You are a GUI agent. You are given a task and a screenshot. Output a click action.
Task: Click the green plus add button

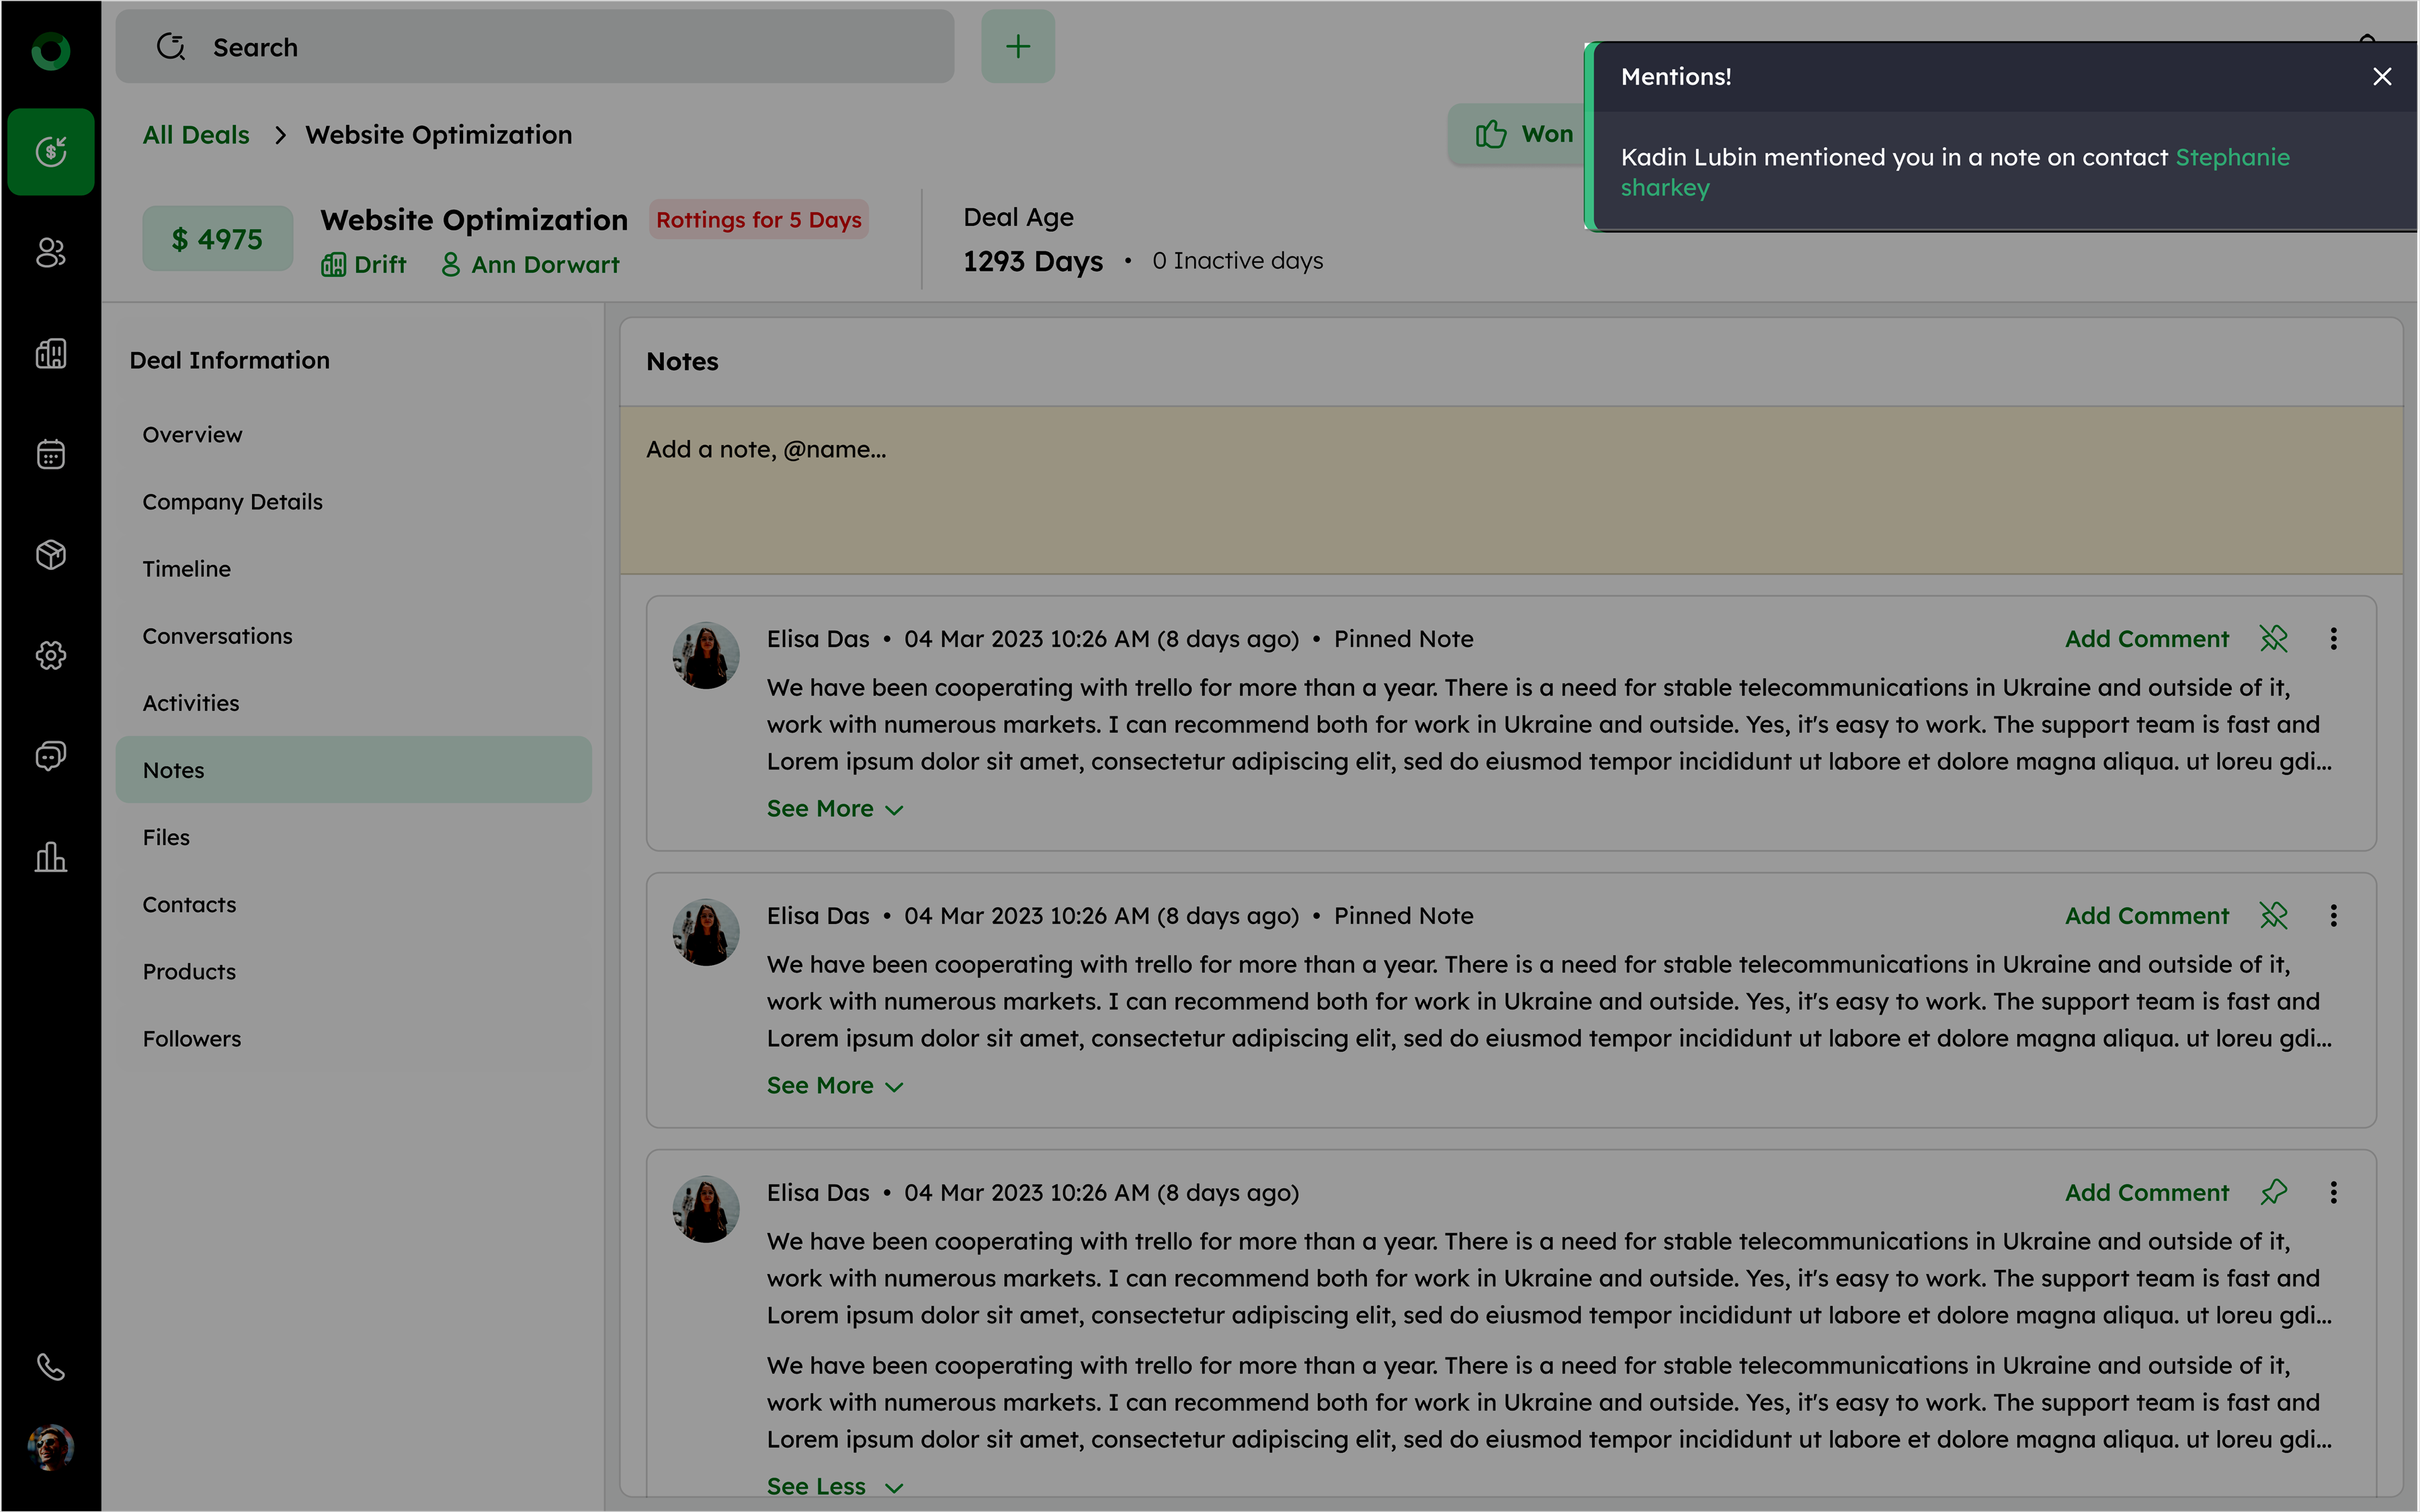(x=1017, y=47)
